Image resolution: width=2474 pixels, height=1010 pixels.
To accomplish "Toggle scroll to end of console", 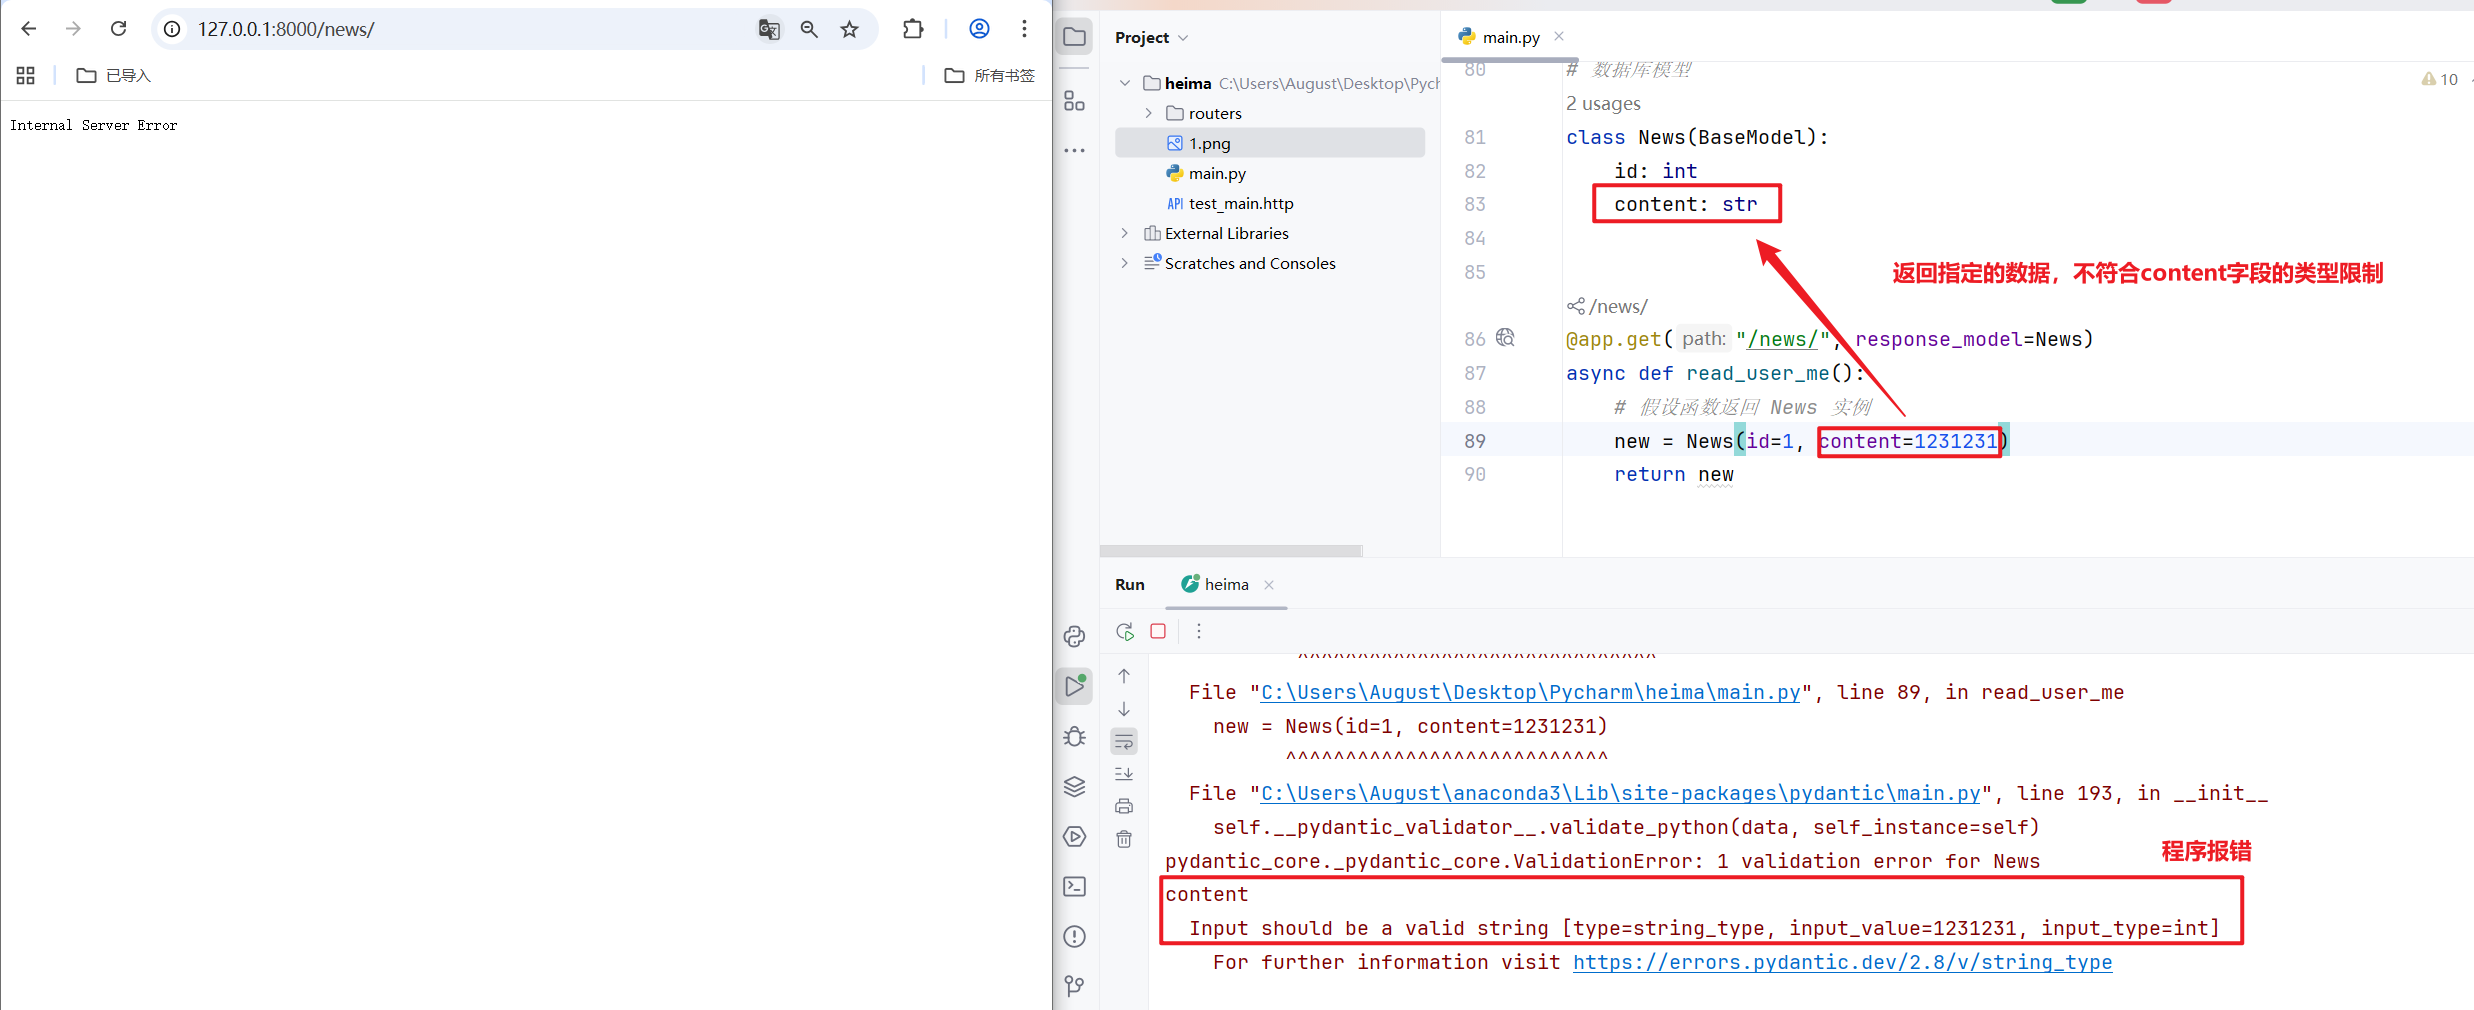I will pyautogui.click(x=1124, y=774).
